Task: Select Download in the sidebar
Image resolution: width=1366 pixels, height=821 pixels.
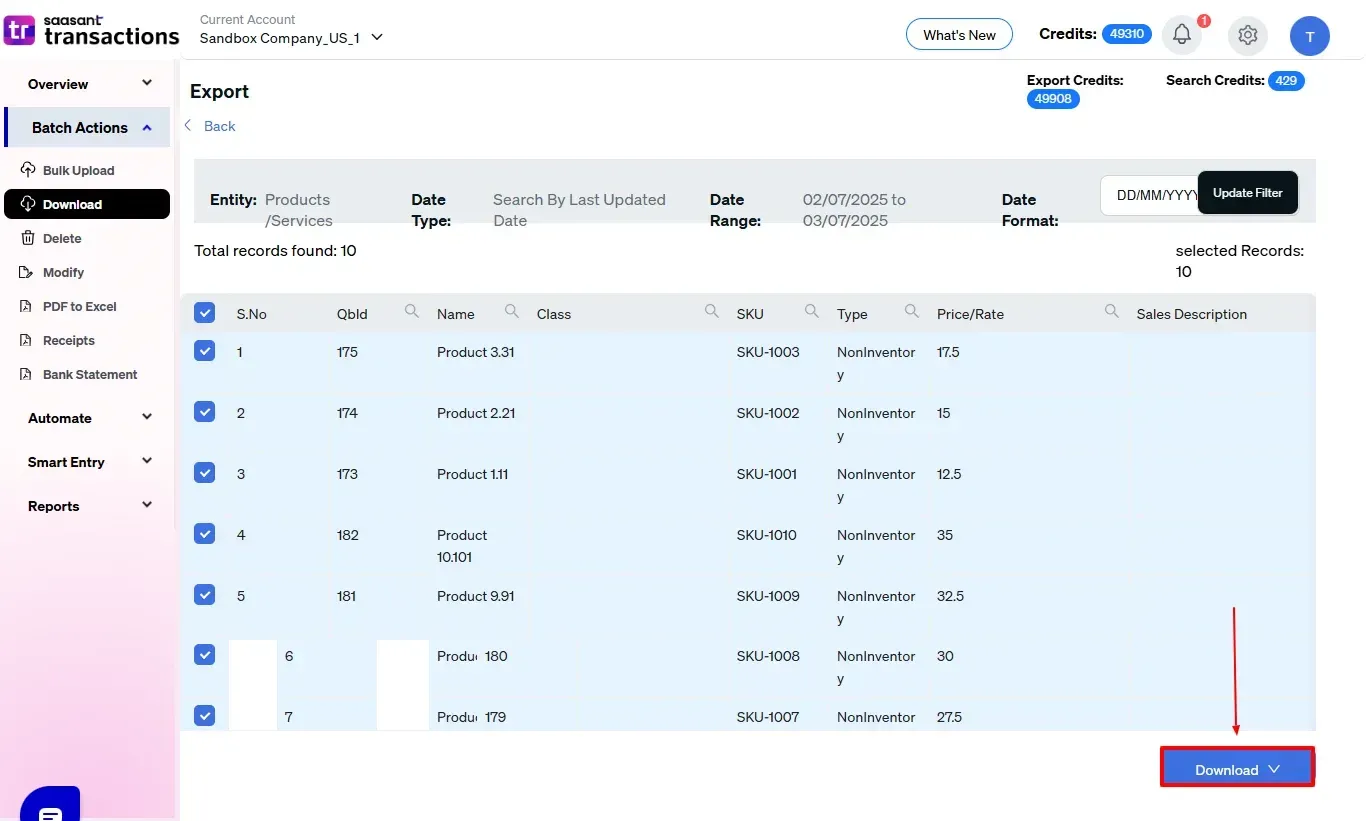Action: (x=87, y=204)
